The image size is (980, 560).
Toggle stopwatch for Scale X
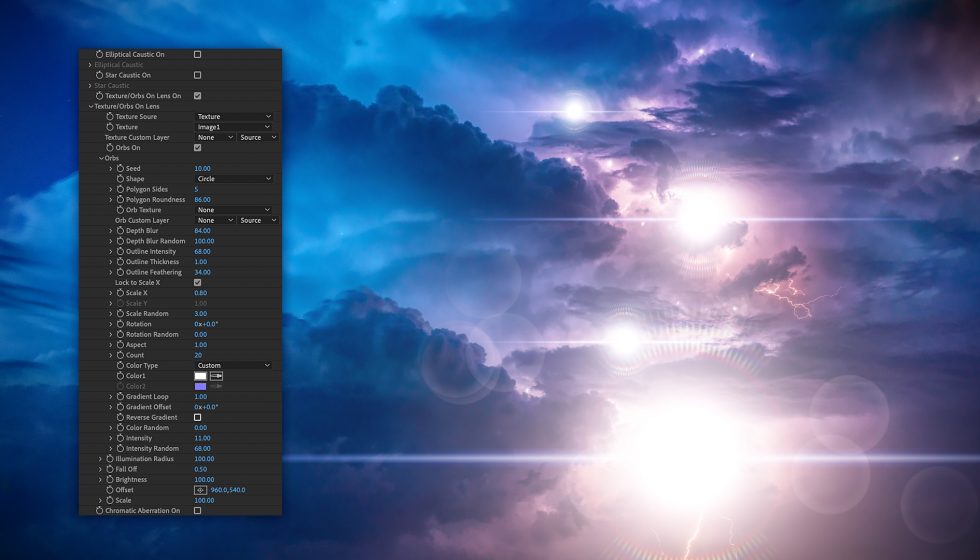point(120,292)
